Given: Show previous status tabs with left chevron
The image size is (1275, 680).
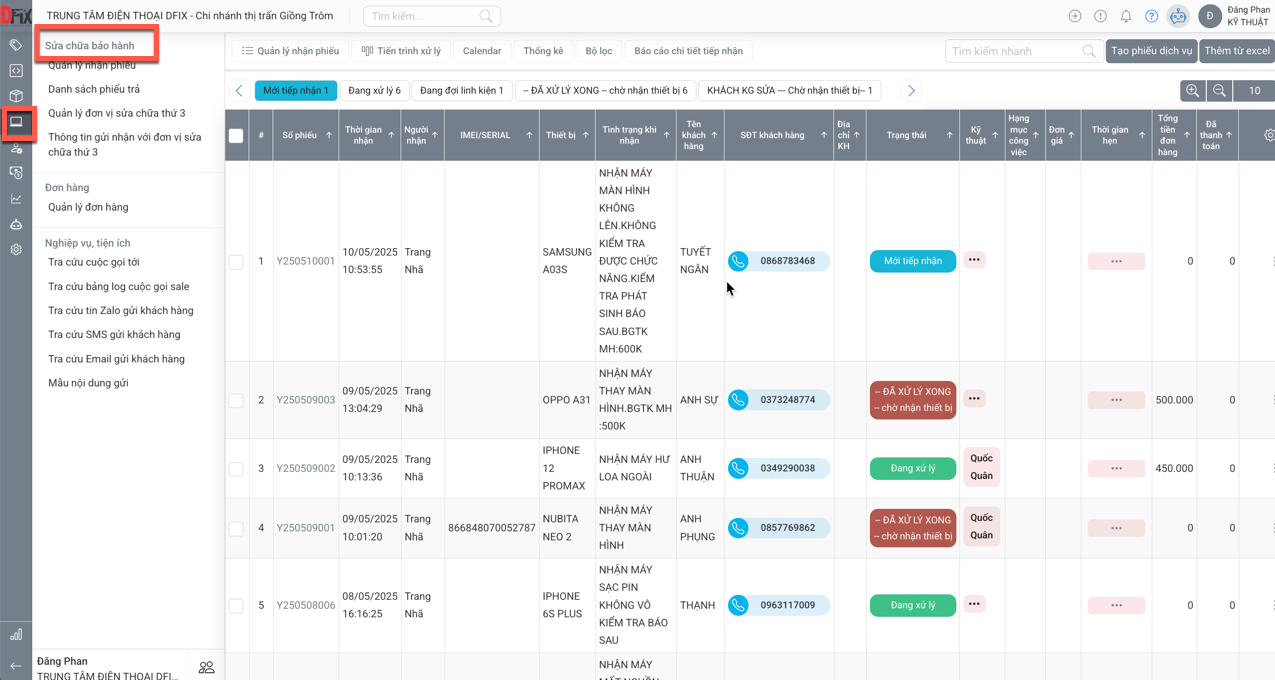Looking at the screenshot, I should [x=239, y=91].
